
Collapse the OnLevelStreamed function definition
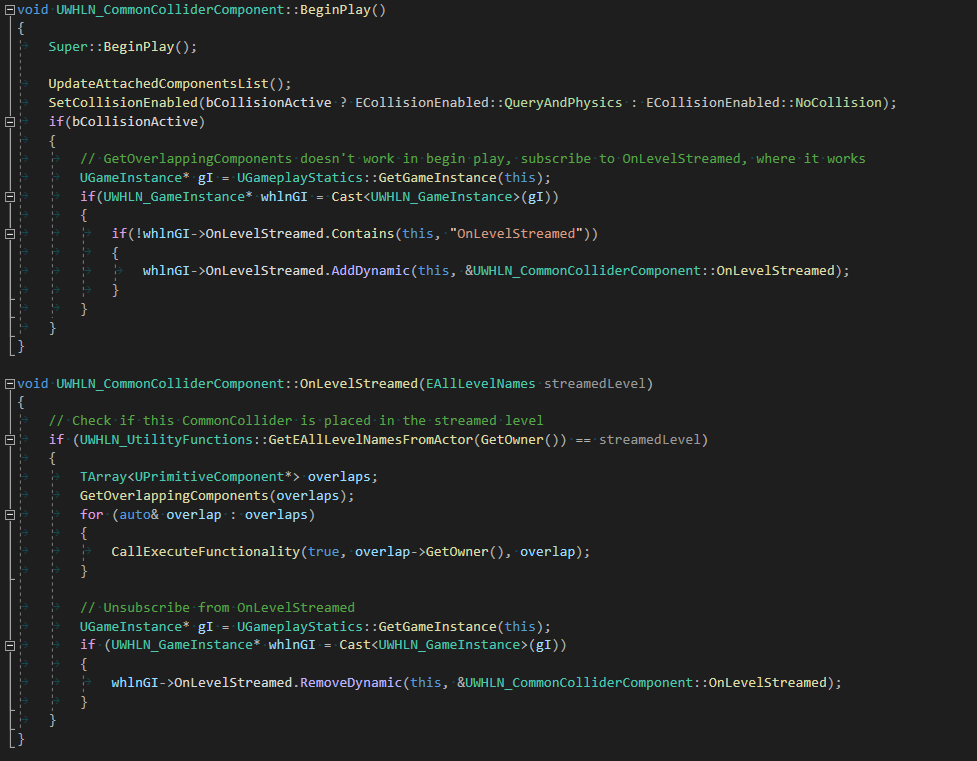coord(10,383)
